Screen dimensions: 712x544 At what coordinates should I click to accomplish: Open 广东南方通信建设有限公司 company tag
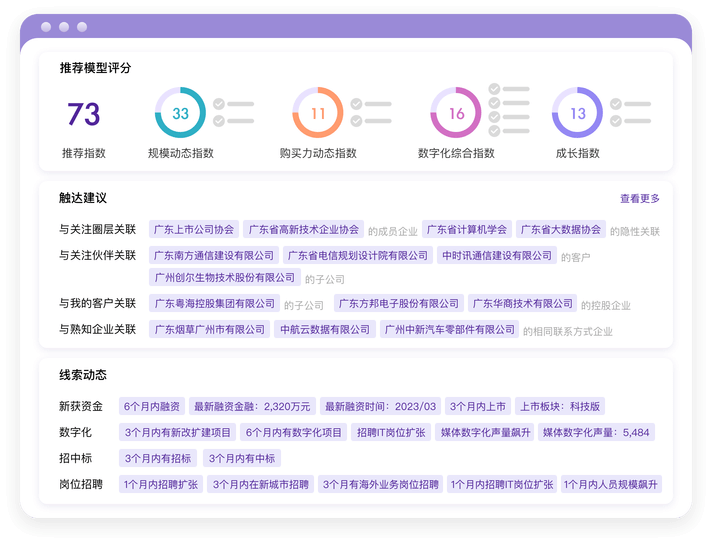(x=214, y=255)
